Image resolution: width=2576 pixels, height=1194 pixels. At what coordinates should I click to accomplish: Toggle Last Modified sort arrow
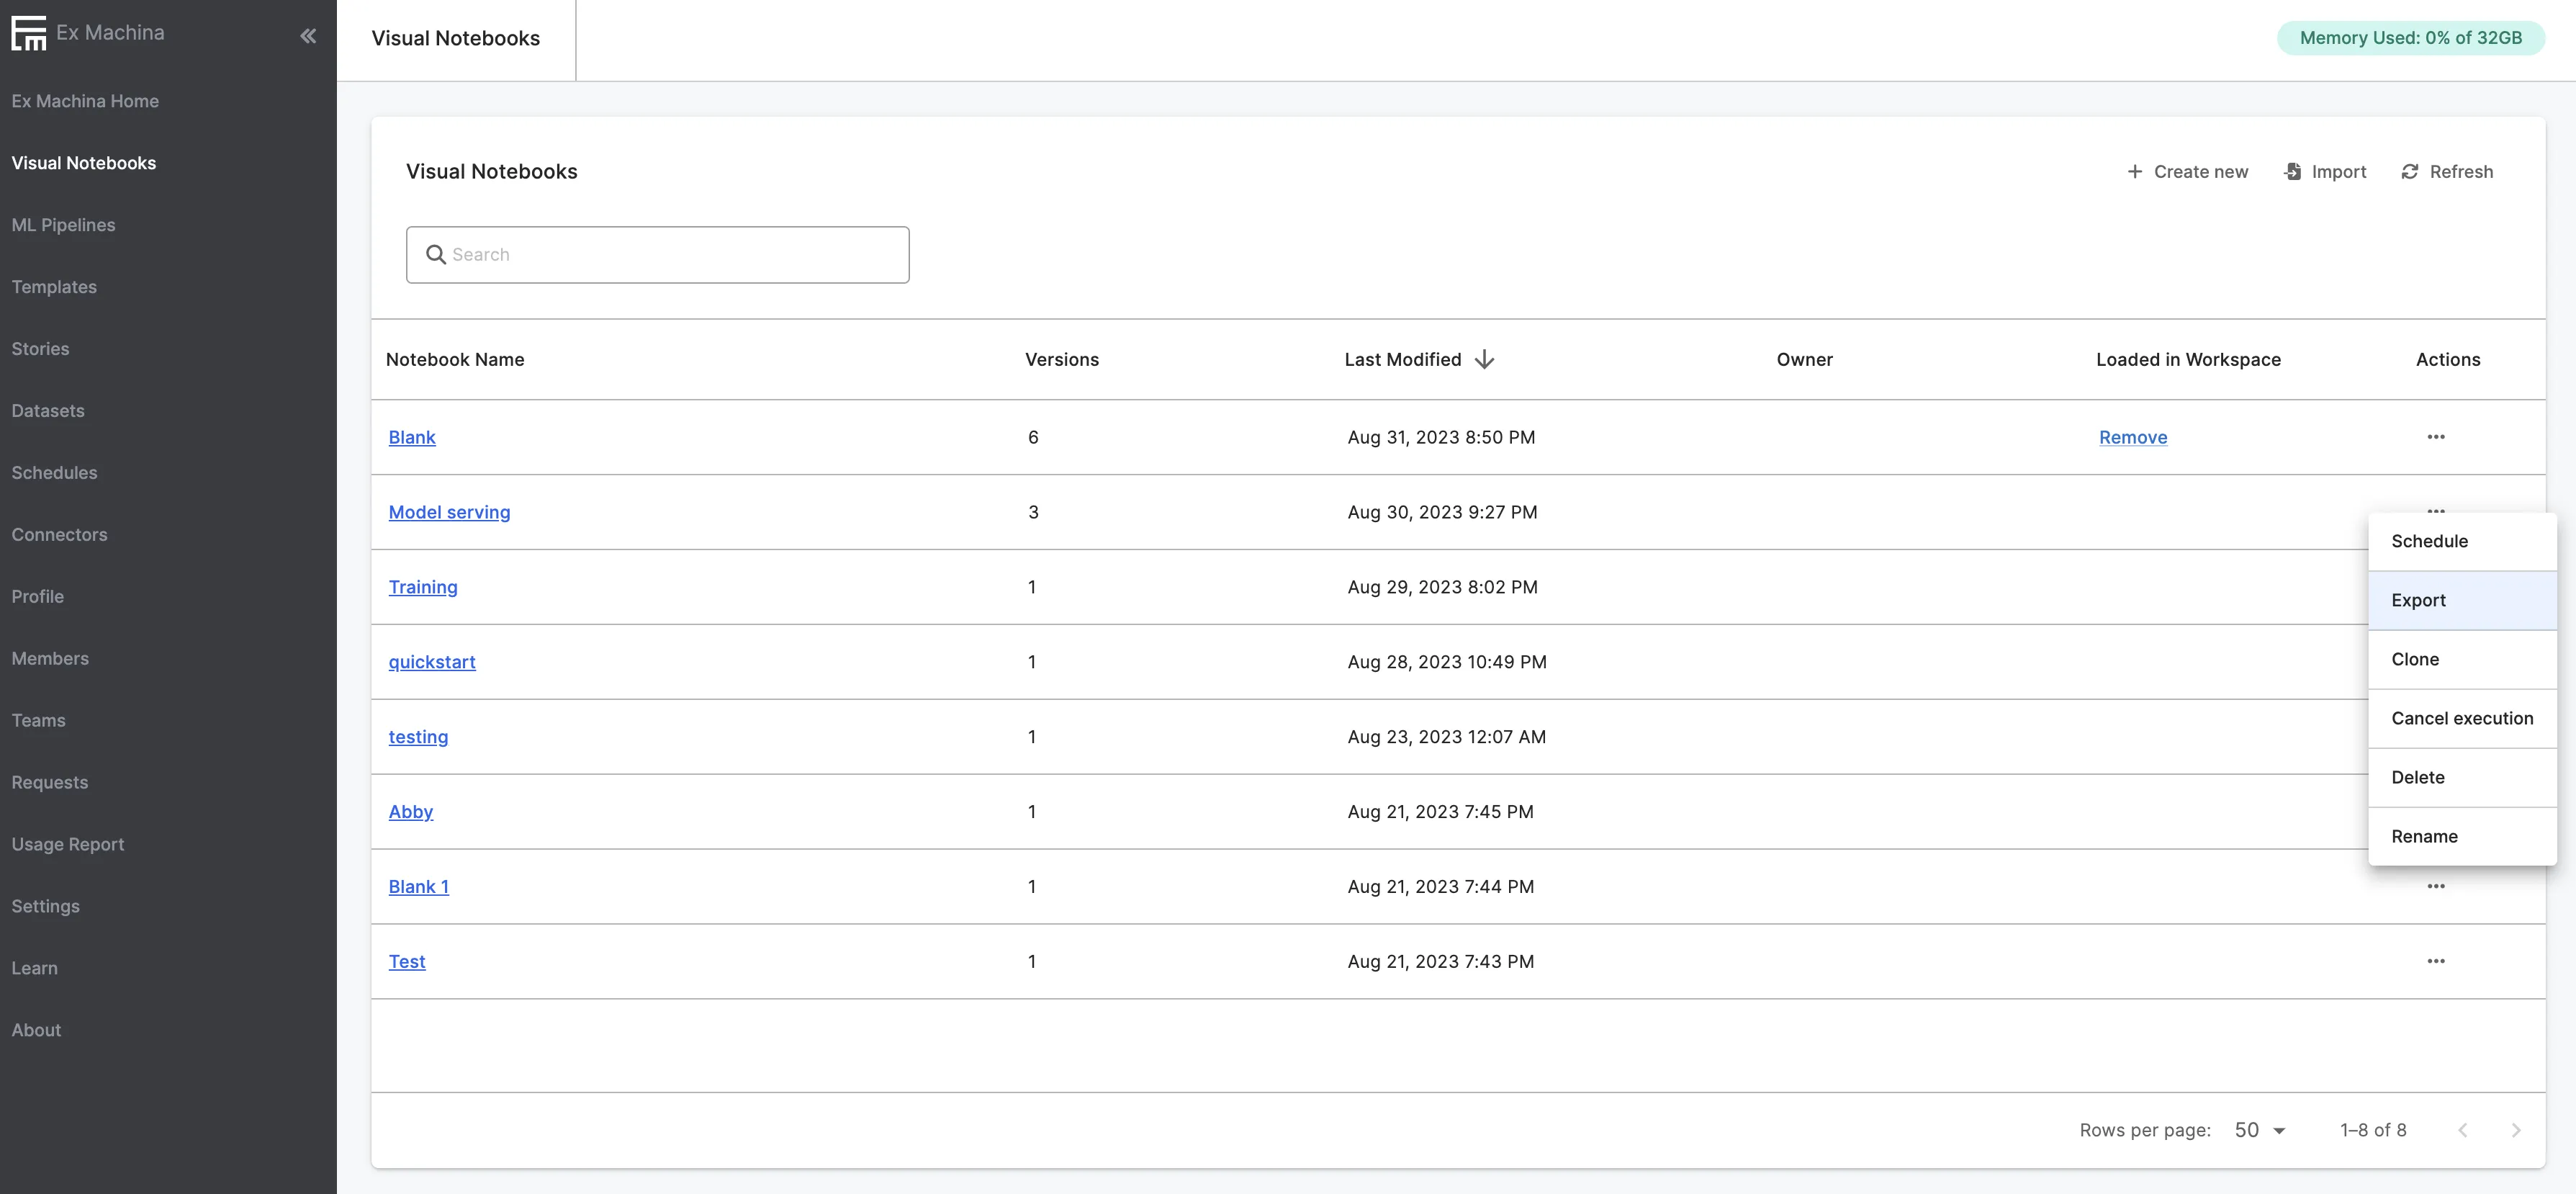pyautogui.click(x=1485, y=359)
